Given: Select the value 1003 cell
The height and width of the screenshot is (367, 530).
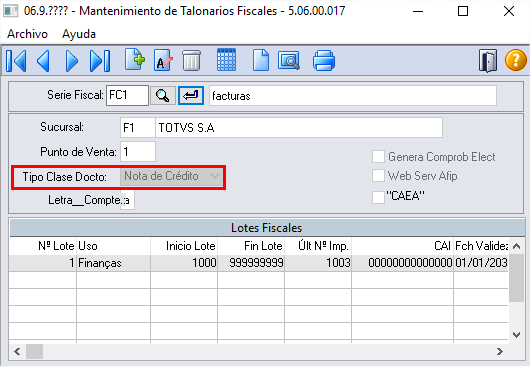Looking at the screenshot, I should point(318,263).
